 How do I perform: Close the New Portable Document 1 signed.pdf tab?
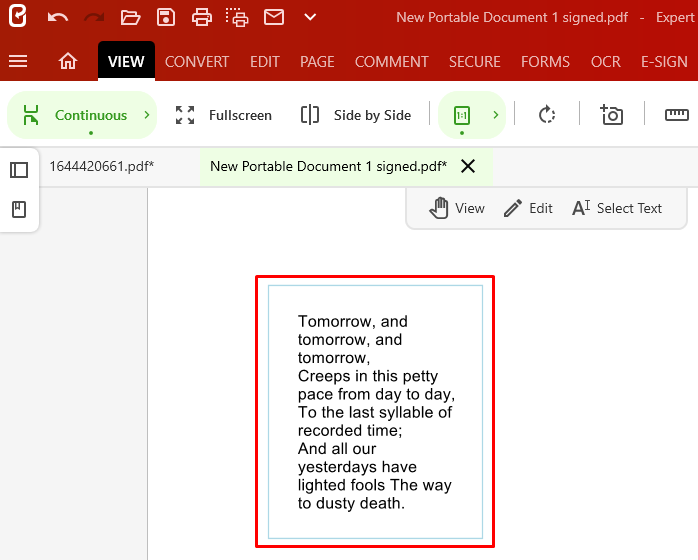click(x=468, y=166)
